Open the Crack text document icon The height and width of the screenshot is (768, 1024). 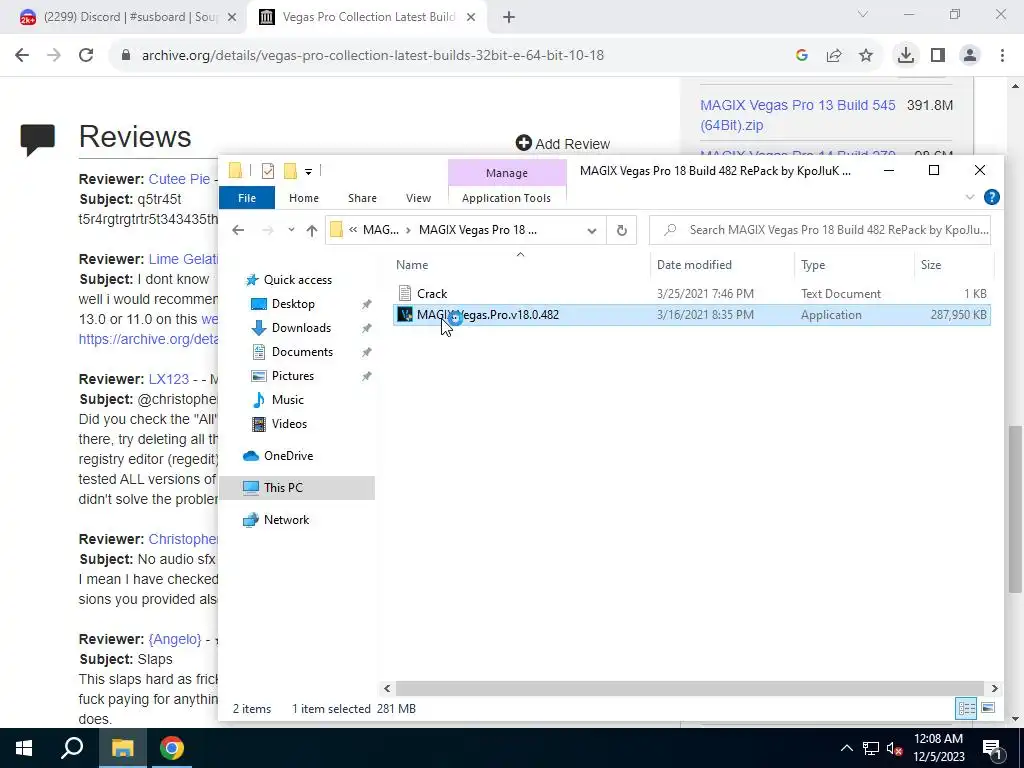tap(405, 293)
